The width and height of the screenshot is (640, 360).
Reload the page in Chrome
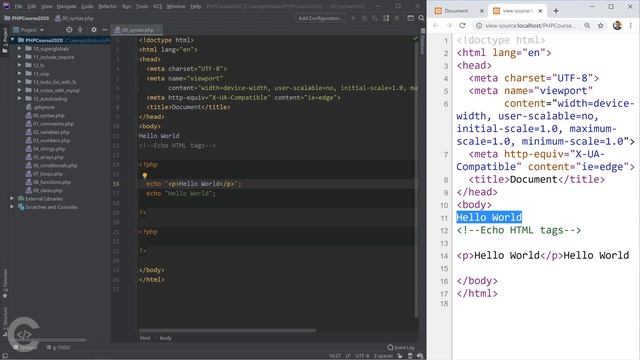[462, 25]
